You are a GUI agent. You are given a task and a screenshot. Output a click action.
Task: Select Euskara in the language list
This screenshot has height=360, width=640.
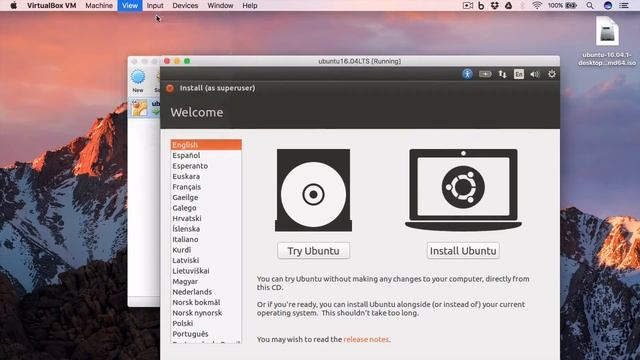pyautogui.click(x=206, y=176)
